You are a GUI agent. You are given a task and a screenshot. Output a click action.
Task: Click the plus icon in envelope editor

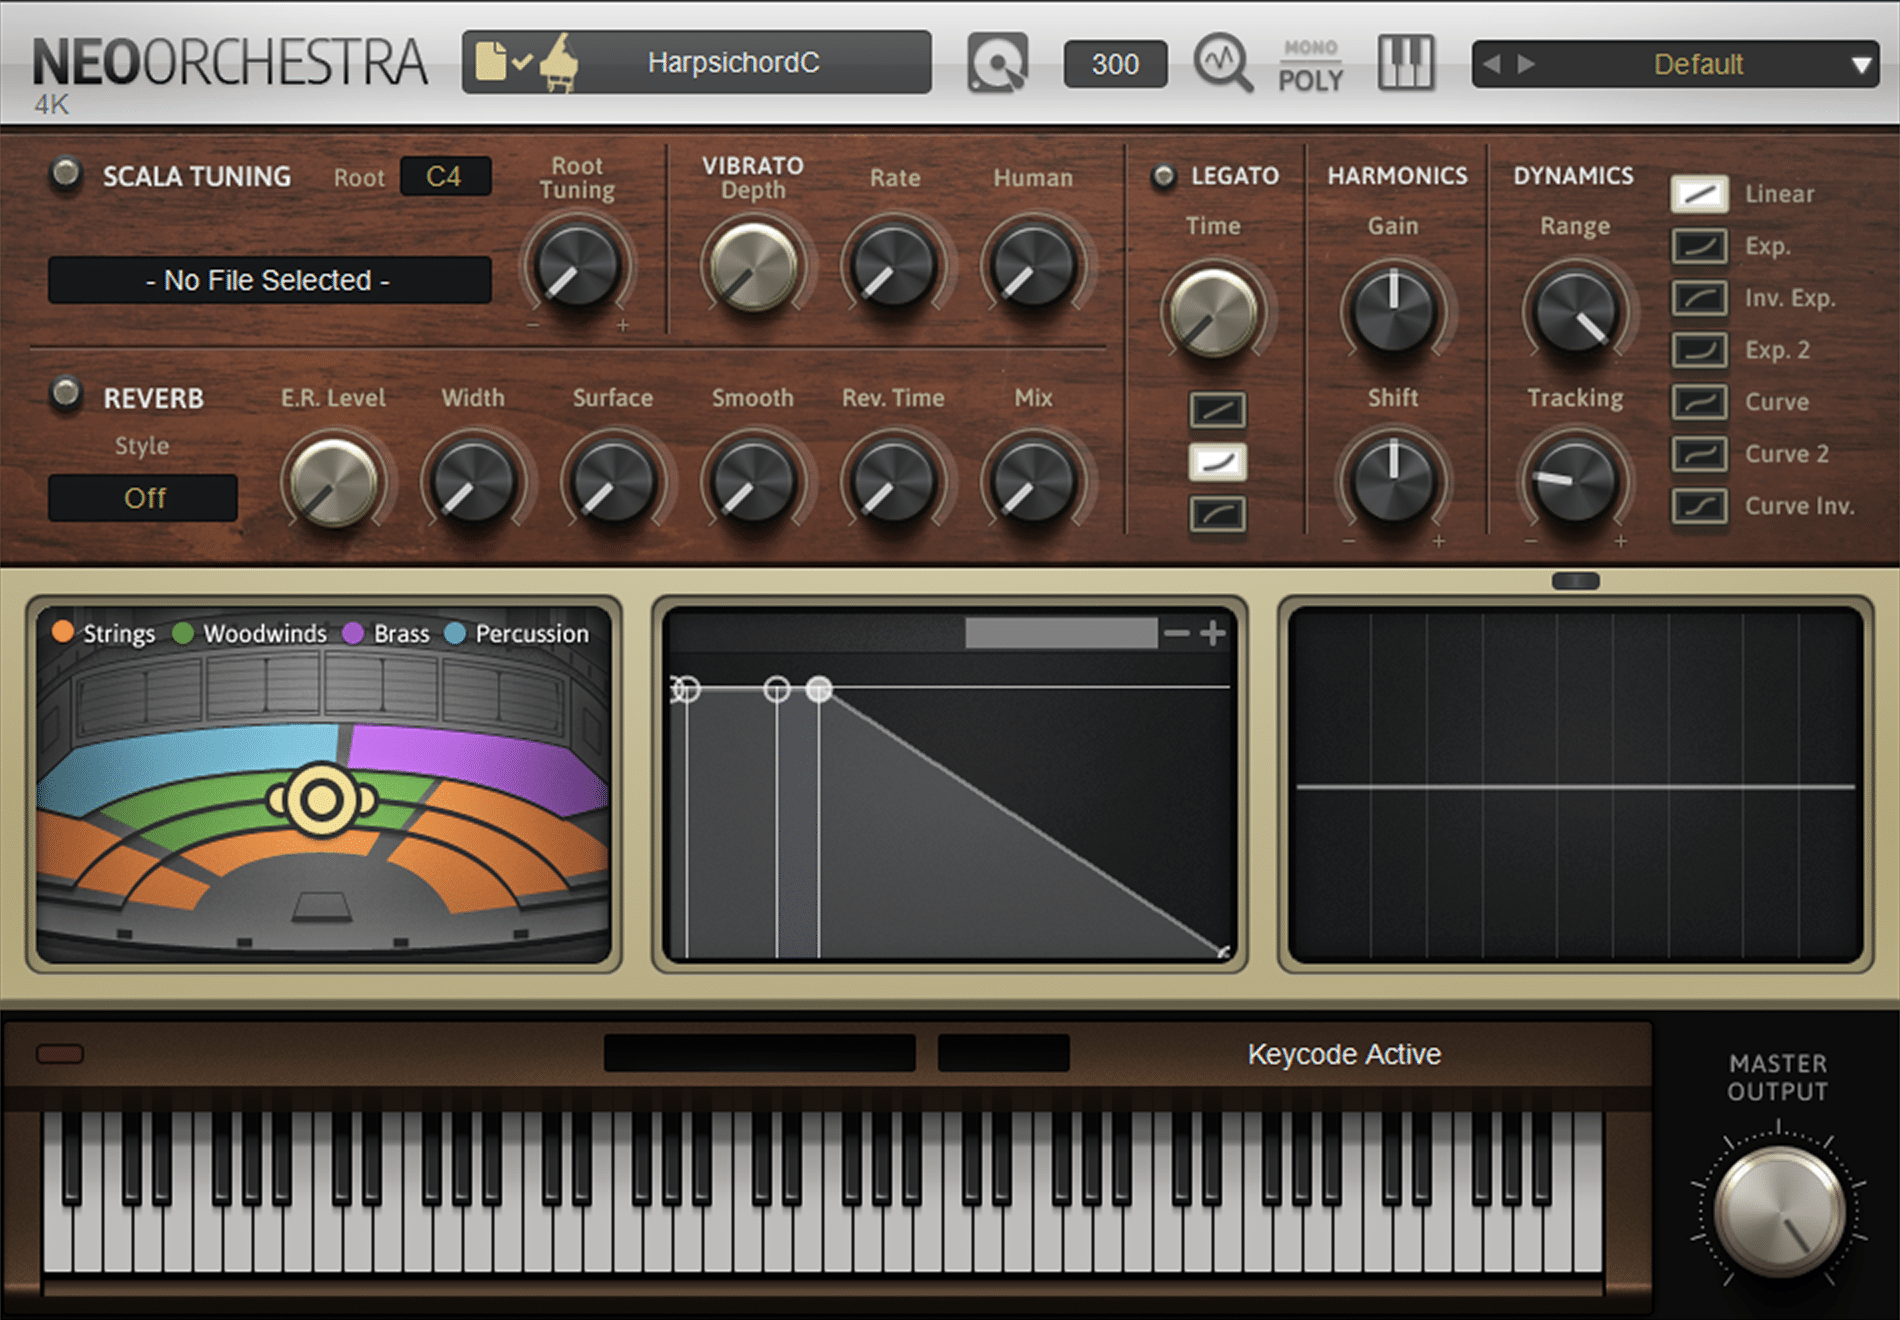(1213, 633)
